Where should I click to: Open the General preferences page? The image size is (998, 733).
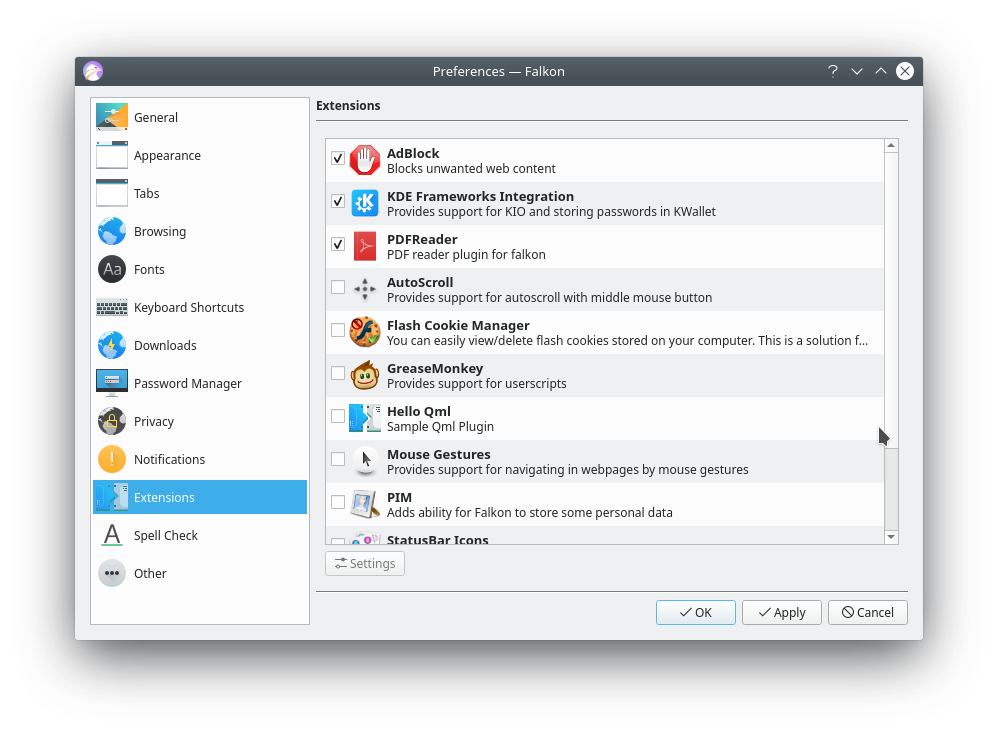[200, 117]
